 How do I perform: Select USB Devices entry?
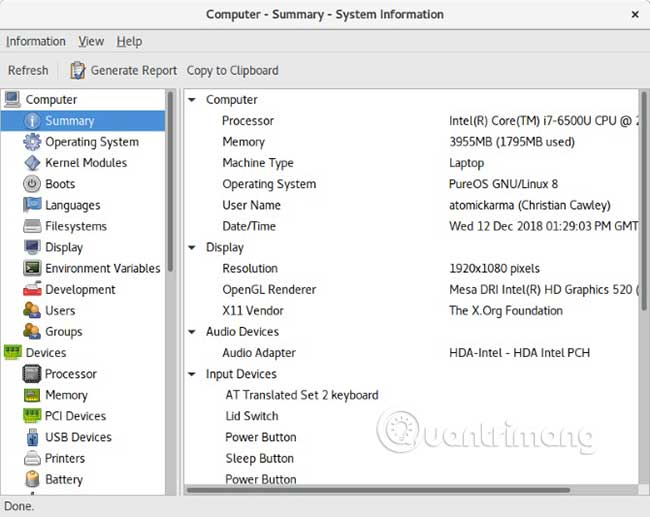tap(78, 437)
